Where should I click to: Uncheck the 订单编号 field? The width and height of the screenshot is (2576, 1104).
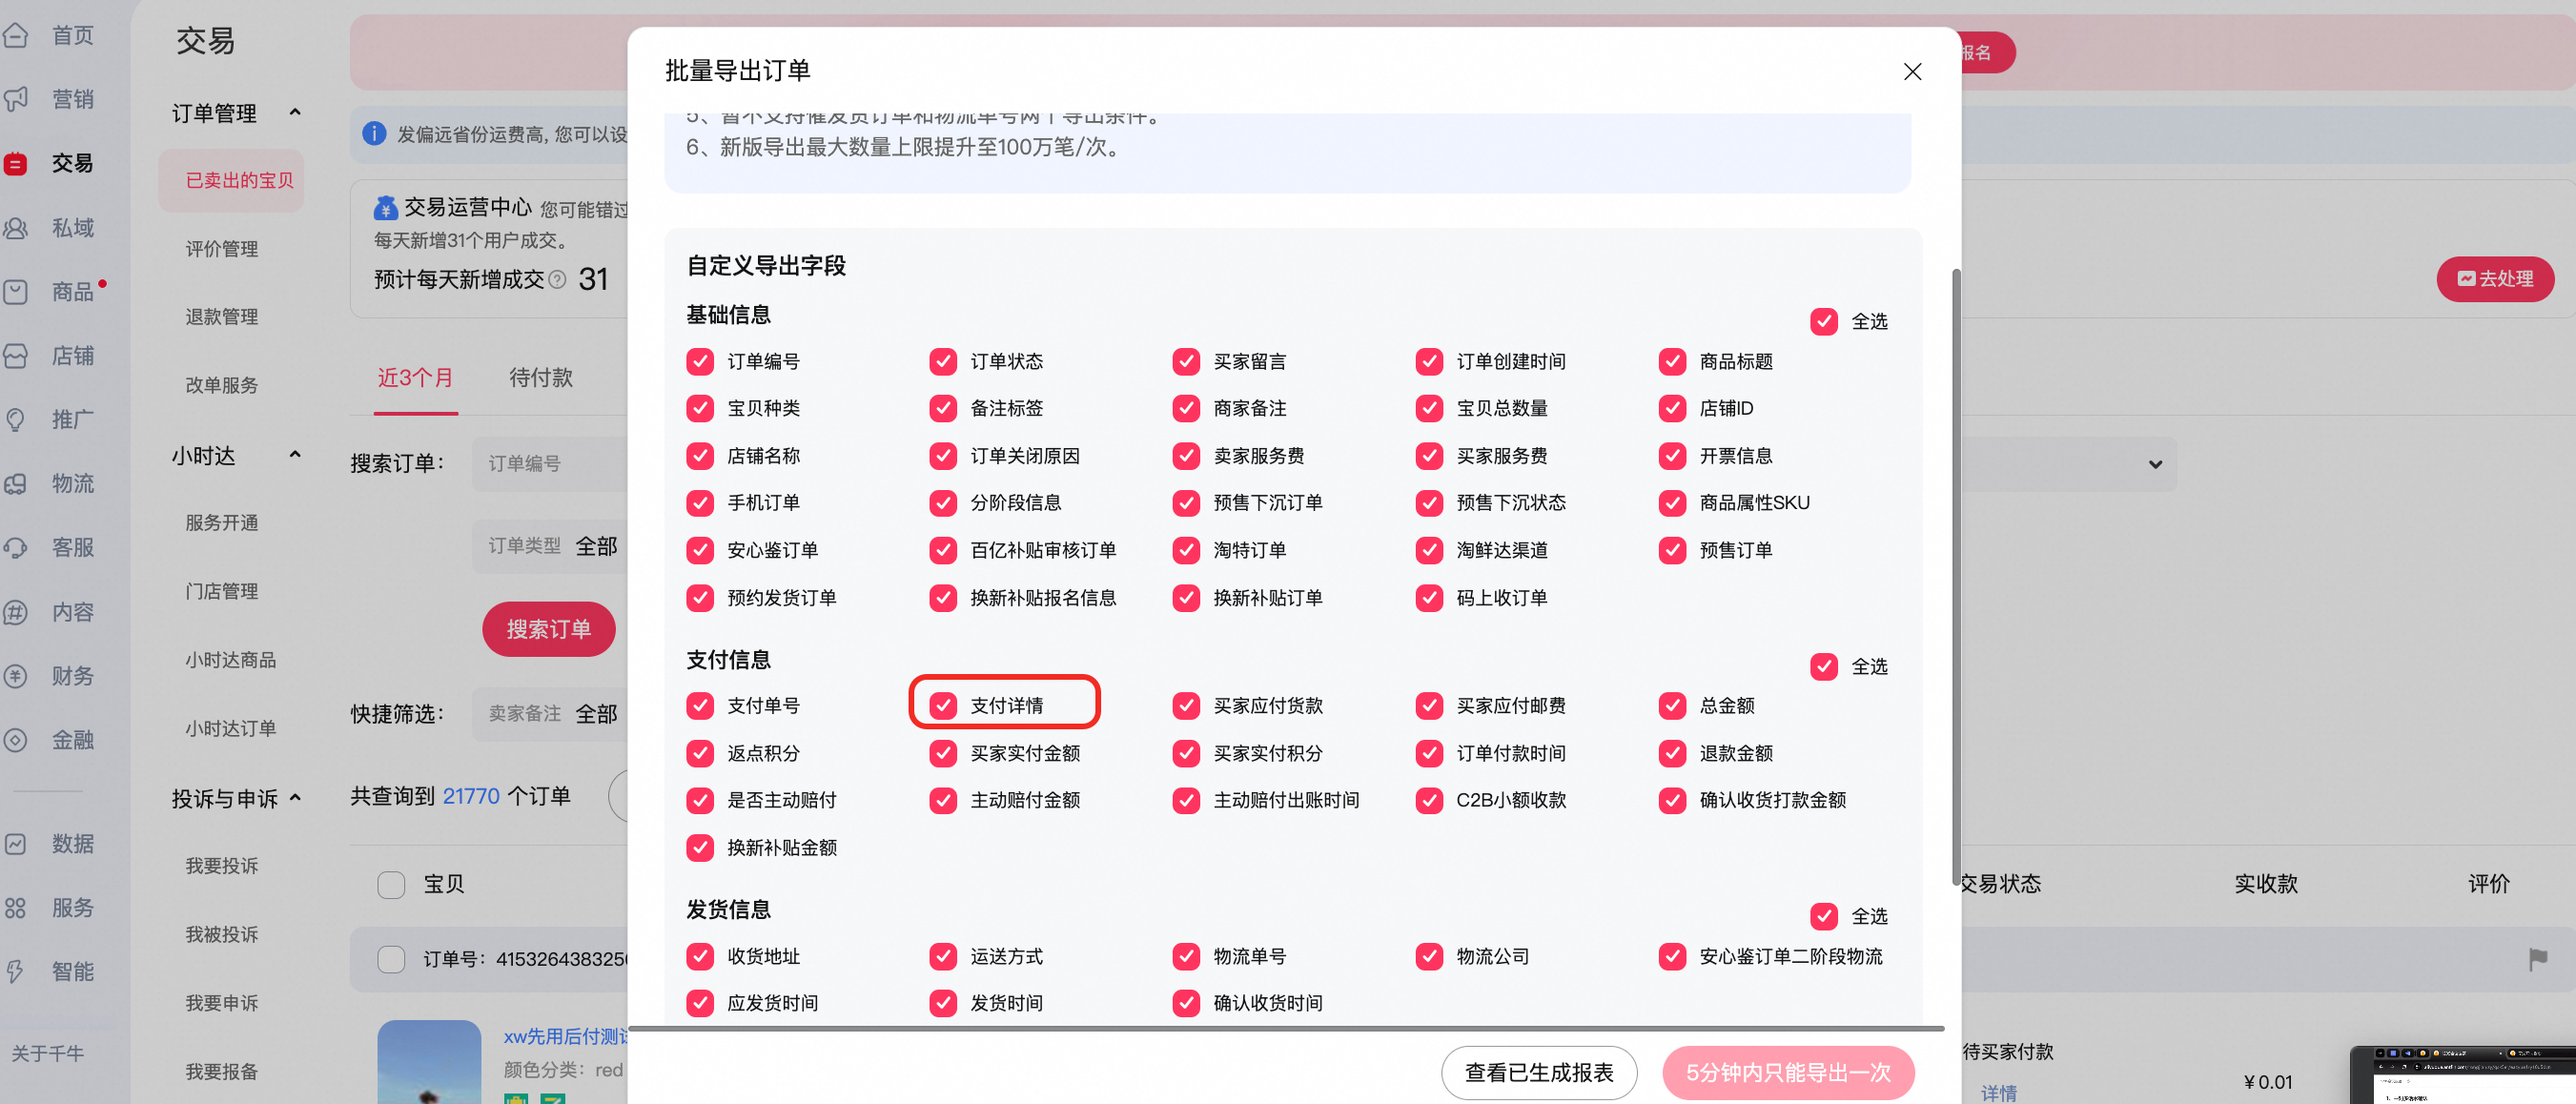(700, 361)
